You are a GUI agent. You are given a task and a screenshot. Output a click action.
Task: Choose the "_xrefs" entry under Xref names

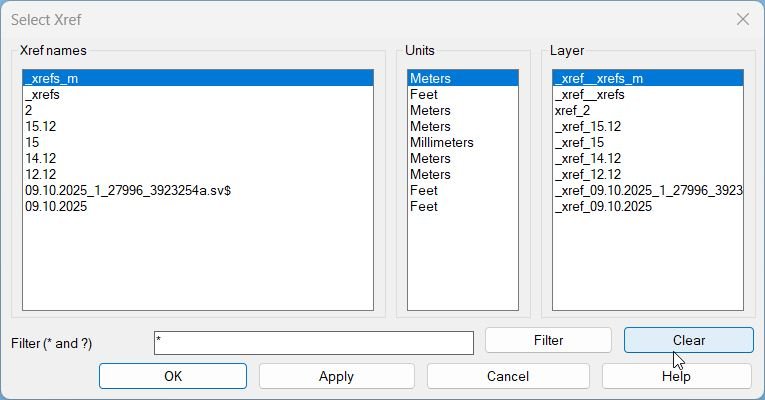(42, 94)
